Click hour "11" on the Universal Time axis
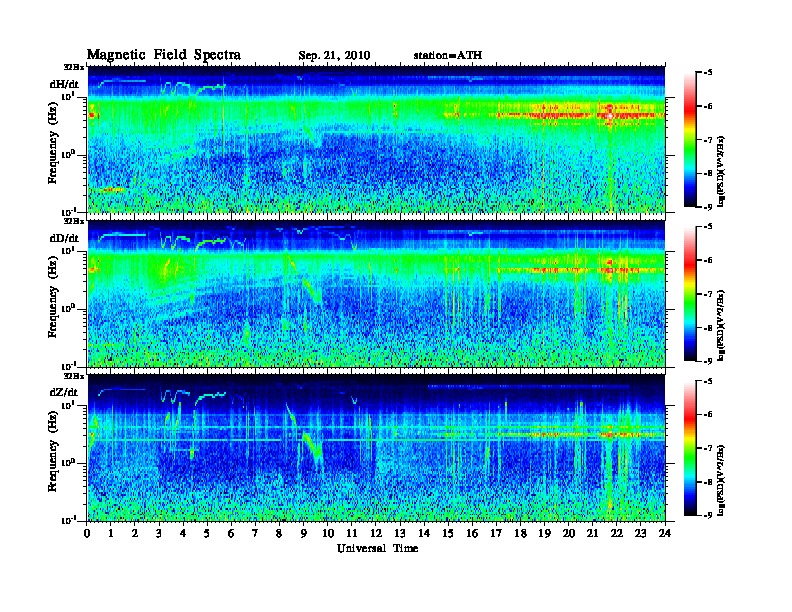This screenshot has height=612, width=792. coord(352,534)
